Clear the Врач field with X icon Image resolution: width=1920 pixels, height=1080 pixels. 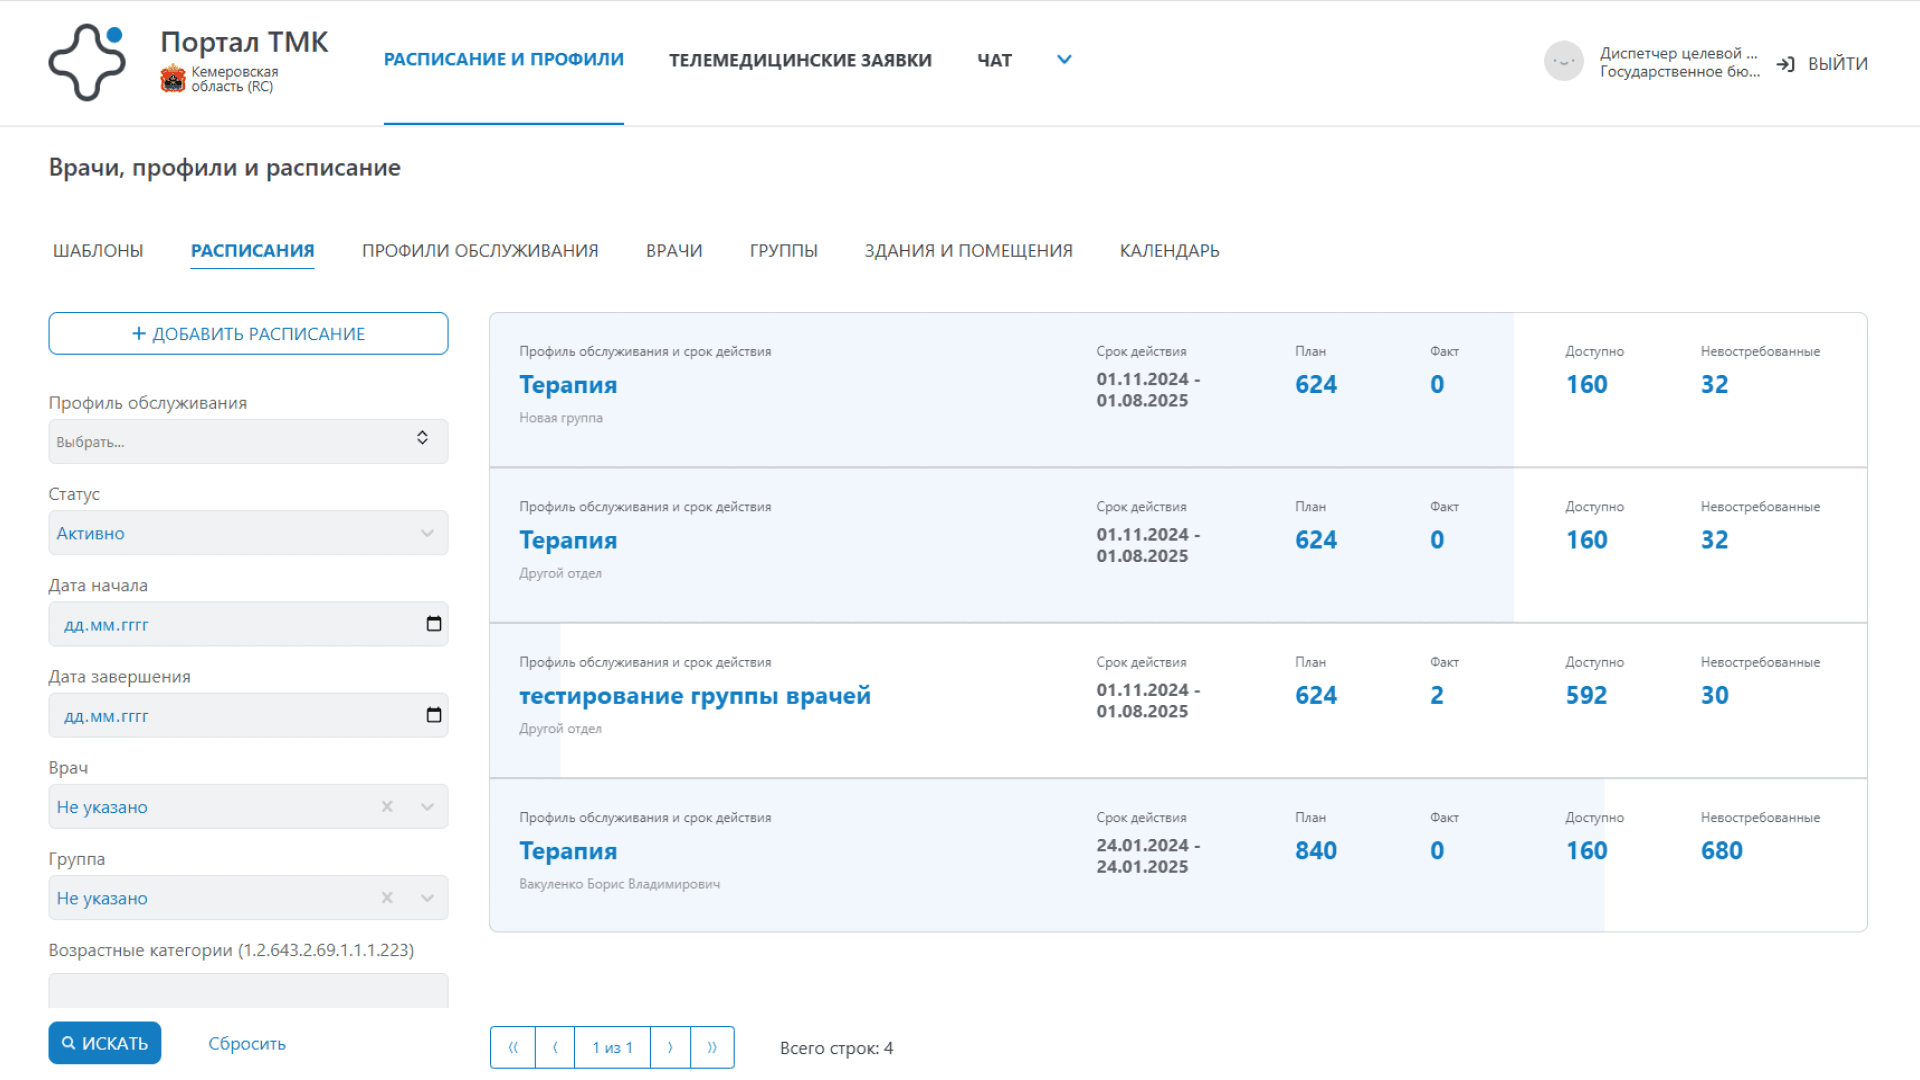[387, 807]
